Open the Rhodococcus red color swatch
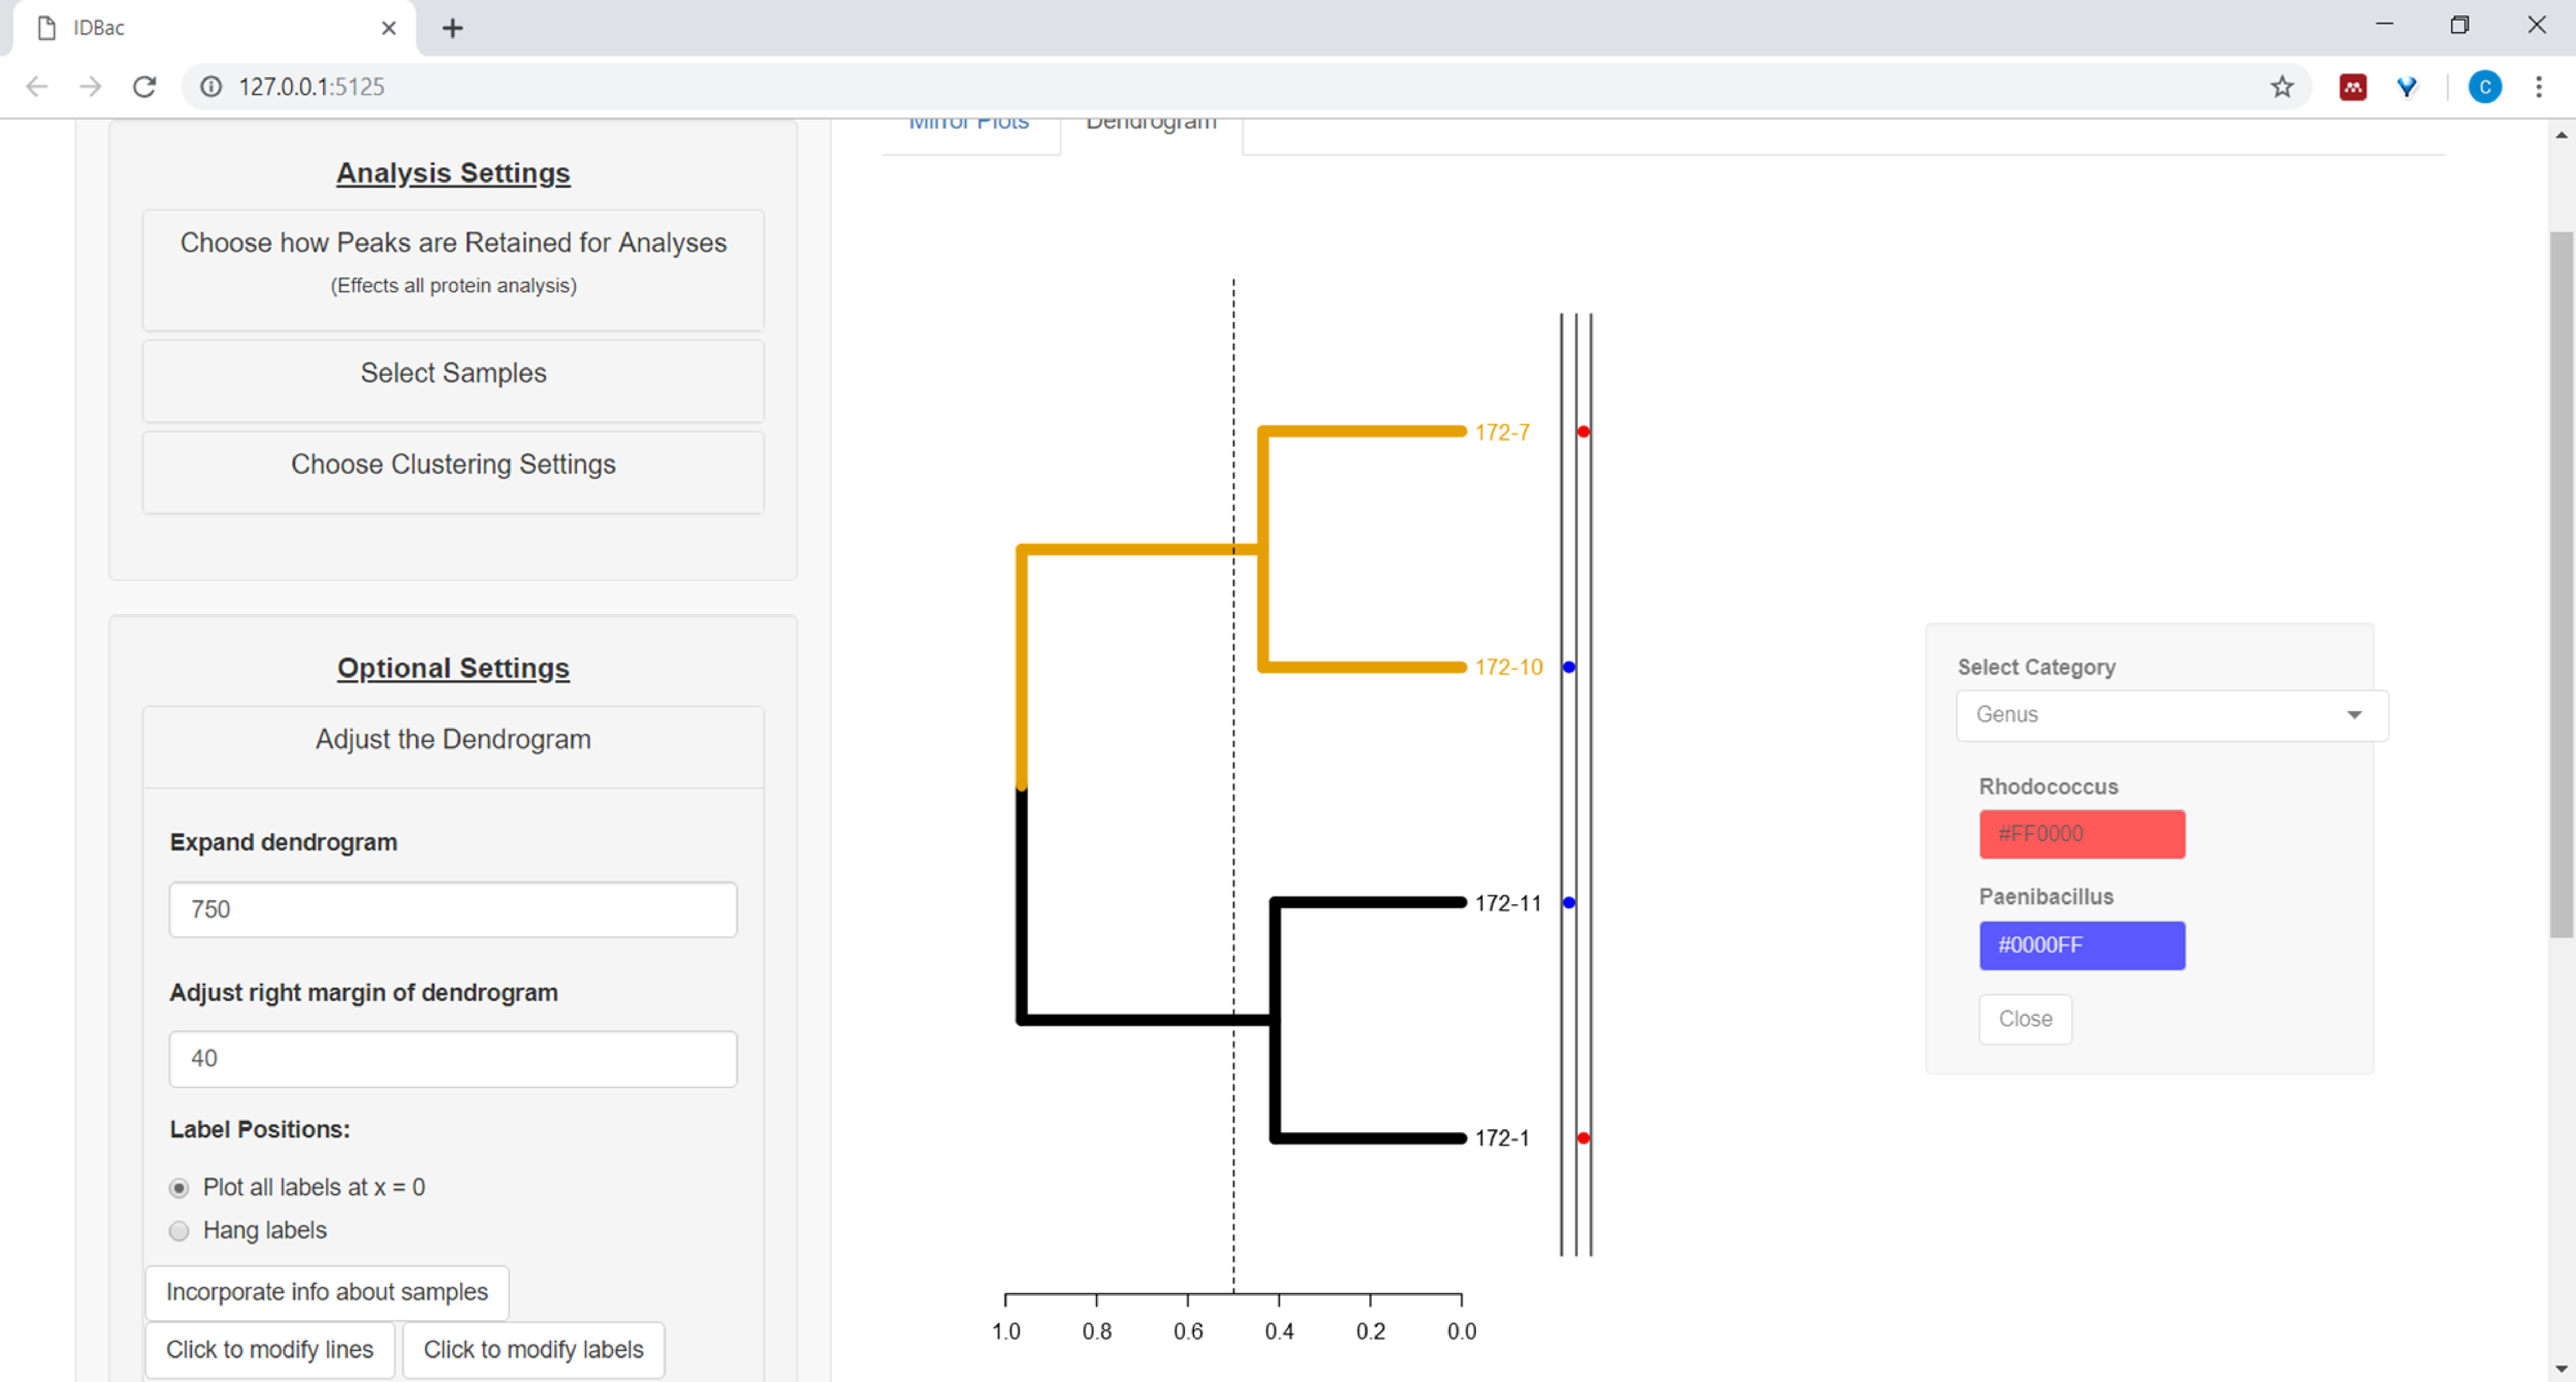The height and width of the screenshot is (1382, 2576). [2081, 834]
